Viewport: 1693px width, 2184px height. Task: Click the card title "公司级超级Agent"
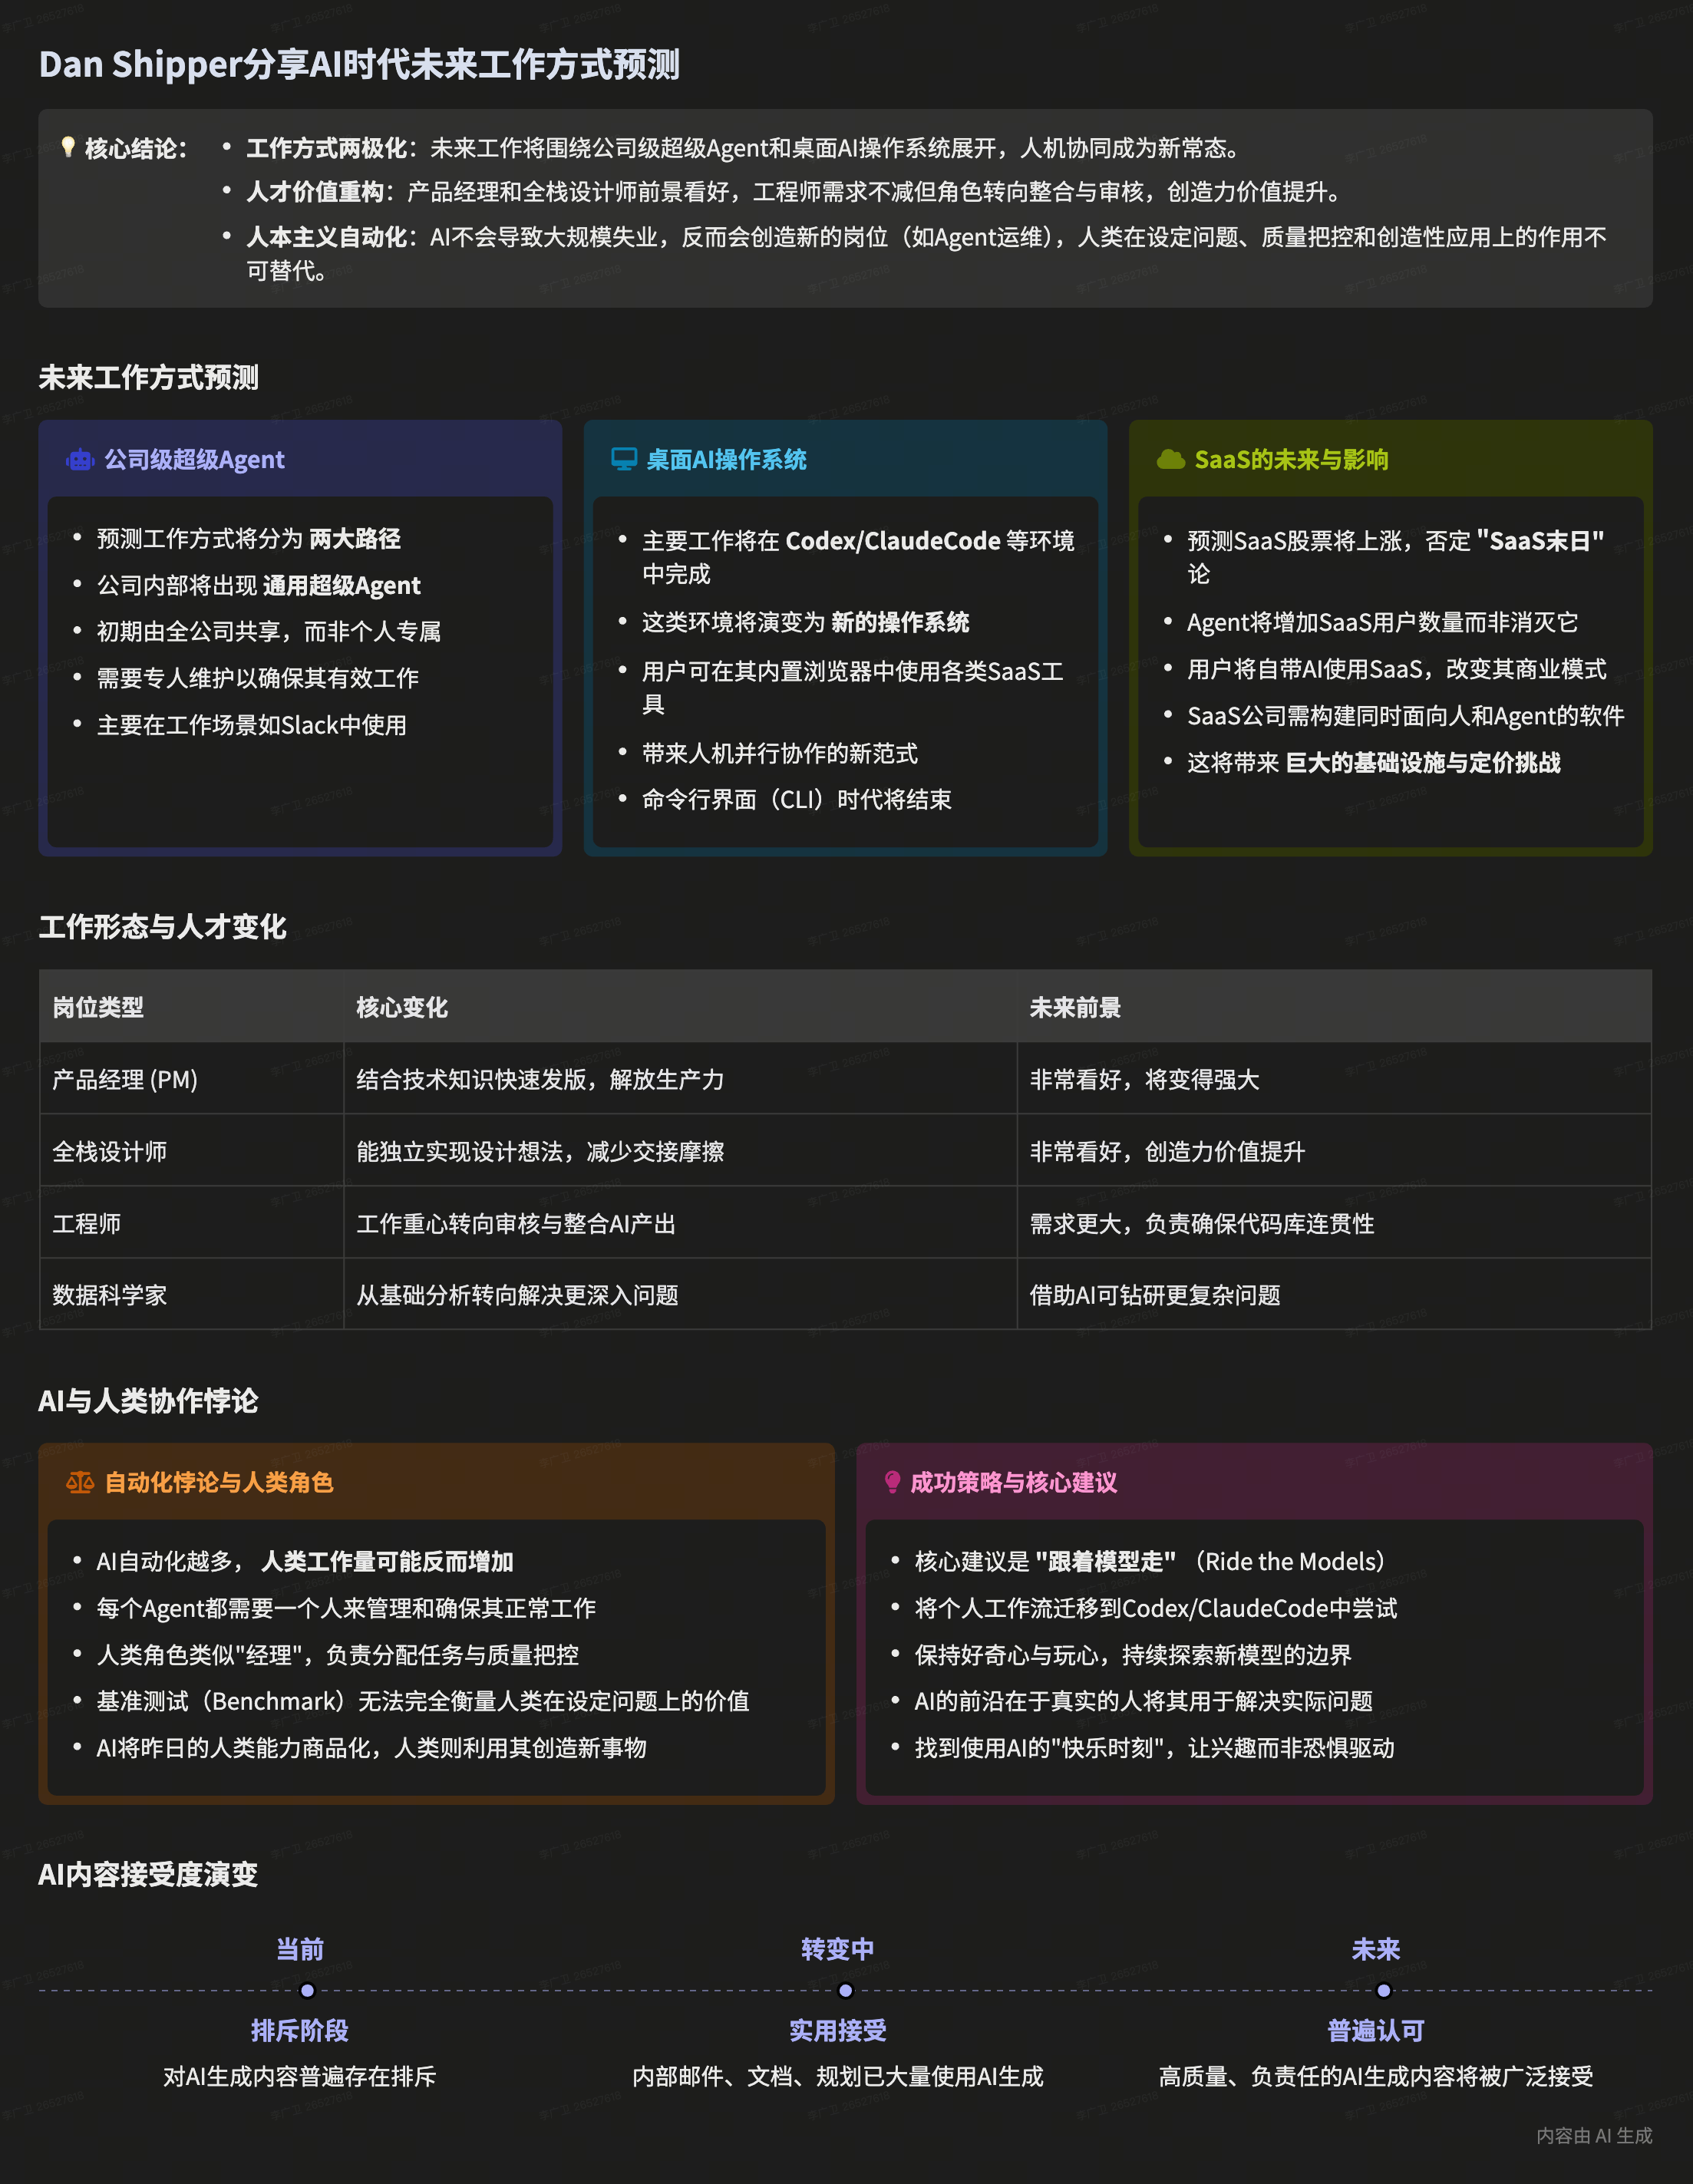(195, 460)
